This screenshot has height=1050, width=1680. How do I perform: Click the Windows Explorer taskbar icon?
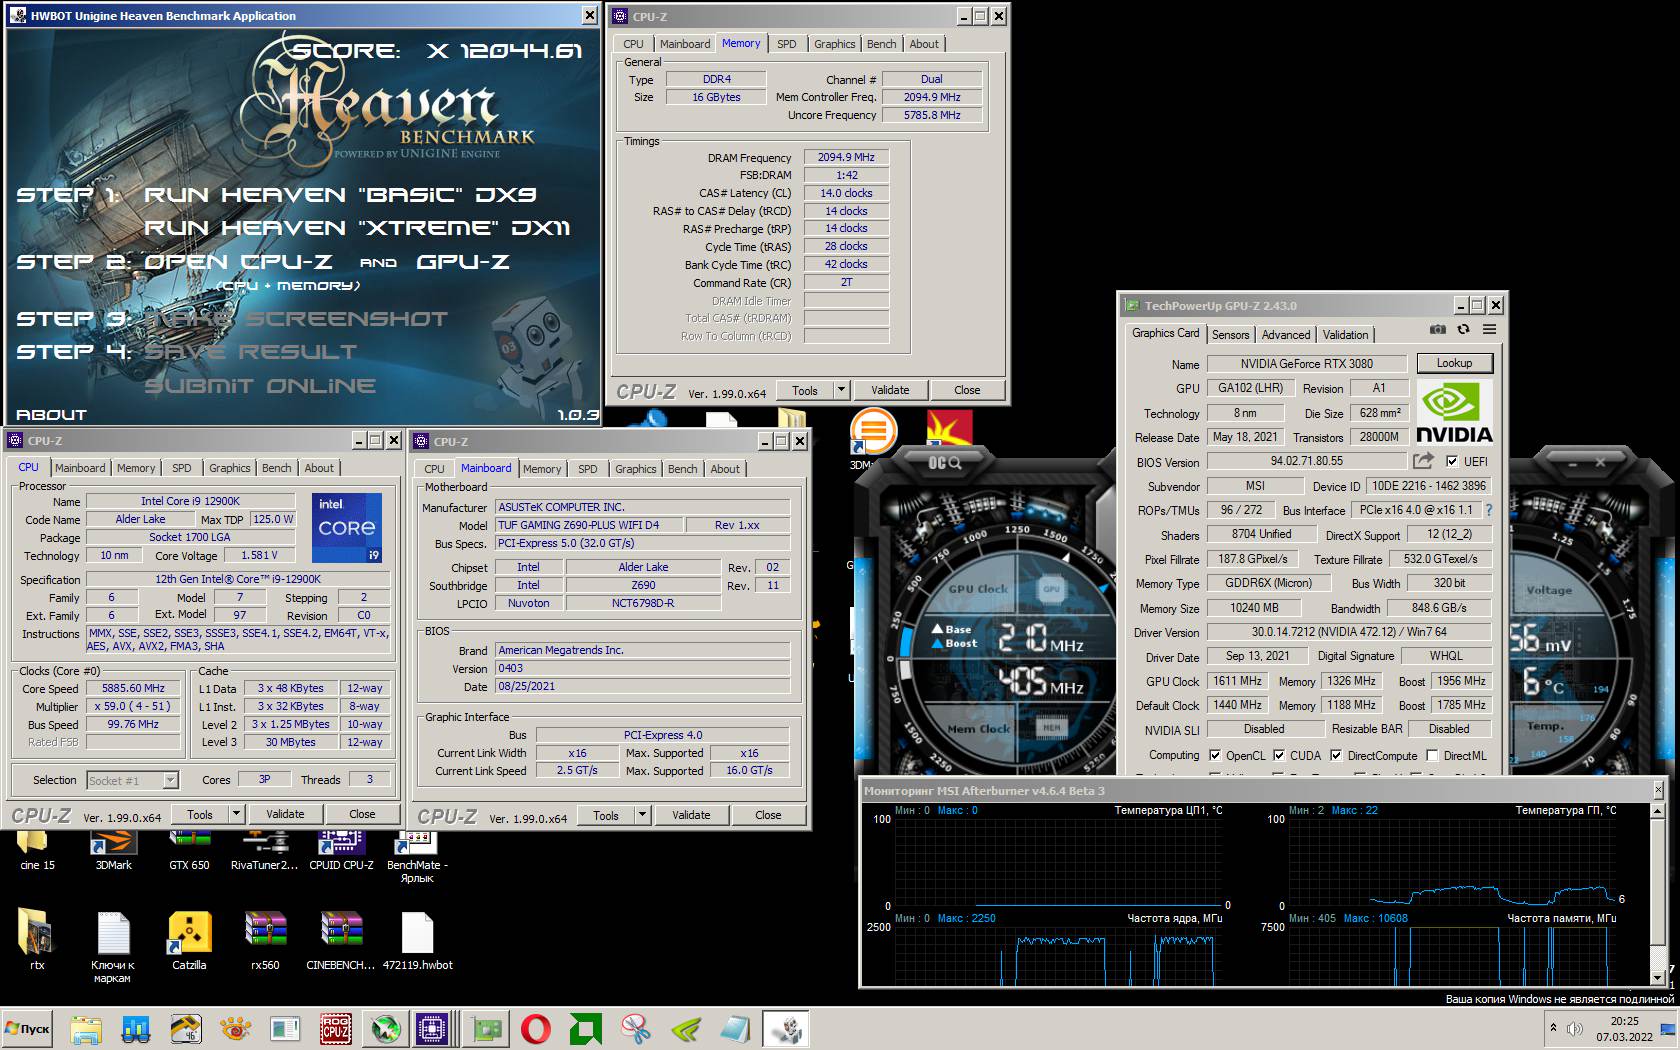pyautogui.click(x=86, y=1028)
